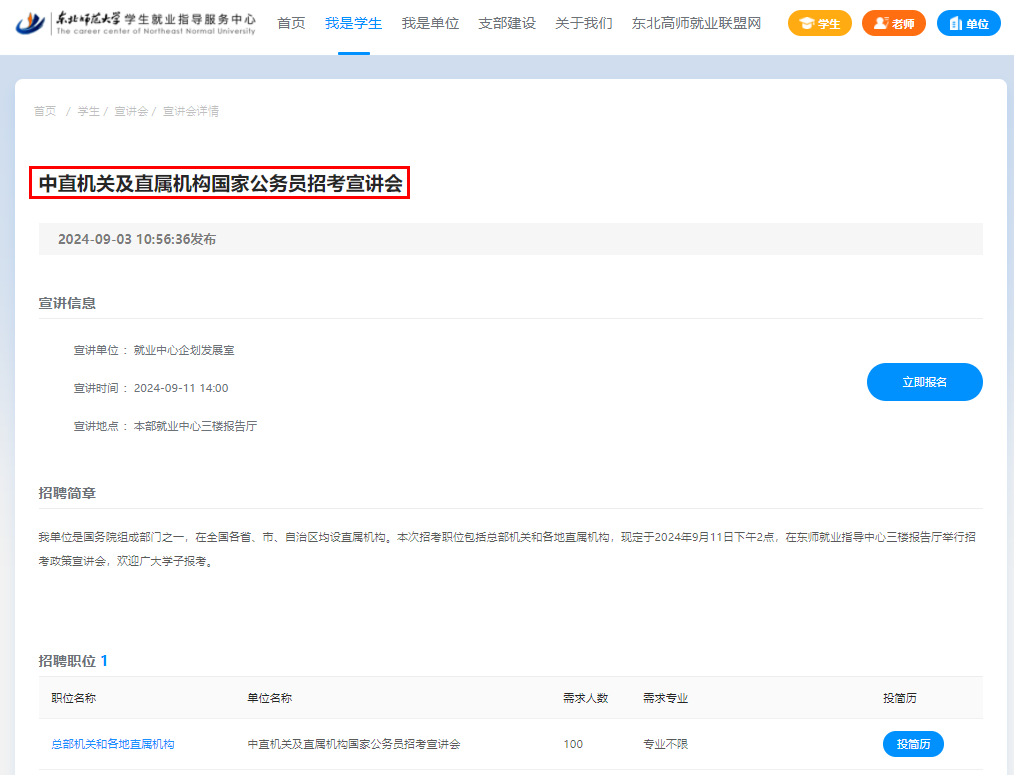Go to 我是单位 in the navigation
1014x775 pixels.
tap(430, 23)
